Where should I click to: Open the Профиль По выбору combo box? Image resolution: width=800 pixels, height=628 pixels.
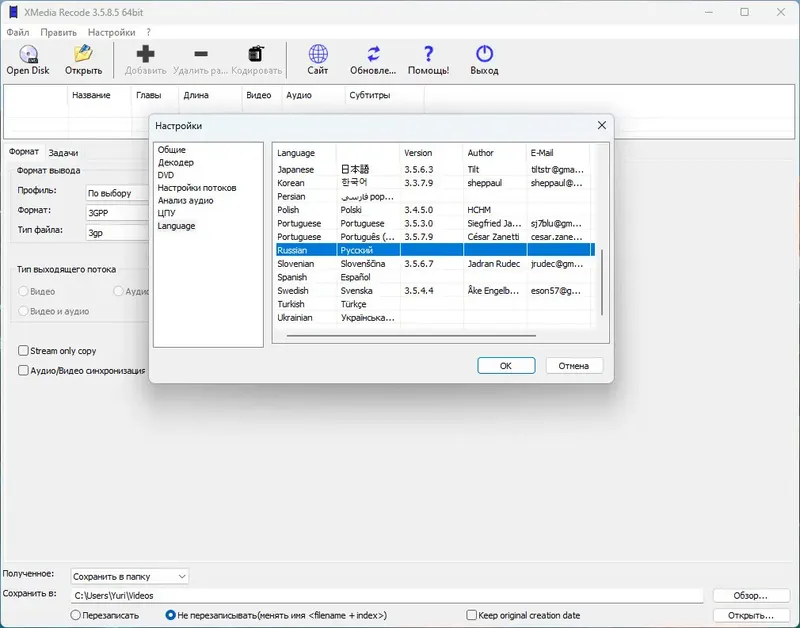pyautogui.click(x=118, y=193)
